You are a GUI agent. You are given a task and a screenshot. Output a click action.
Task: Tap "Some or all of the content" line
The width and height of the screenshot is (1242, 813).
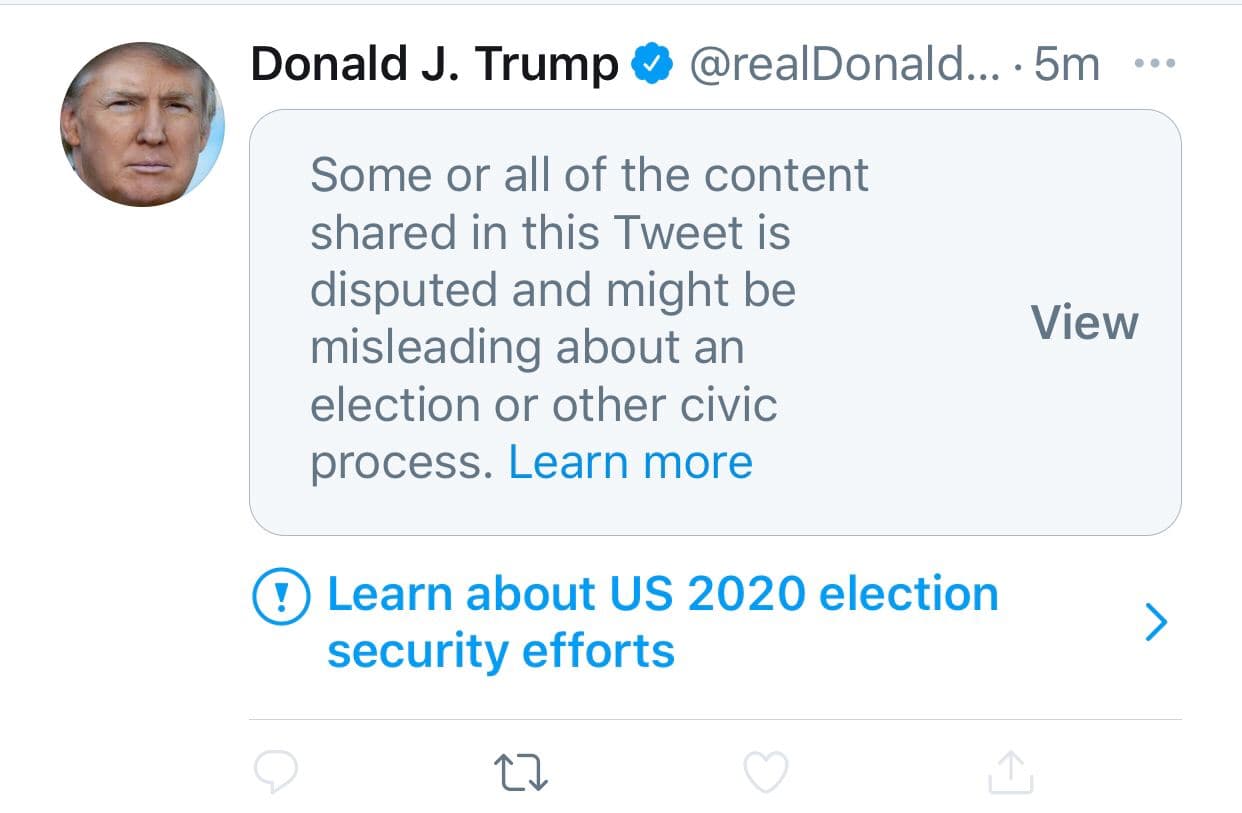click(x=589, y=175)
